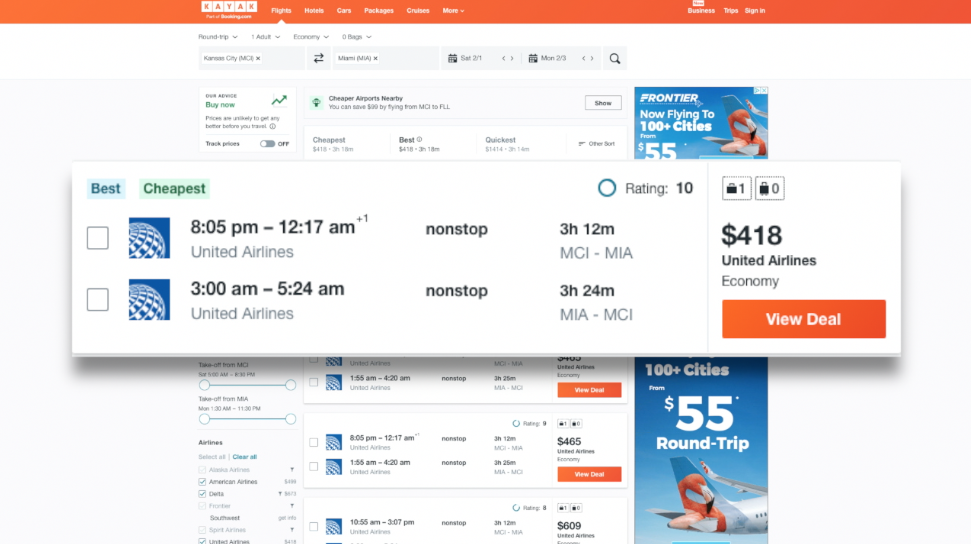
Task: Remove Miami (MIA) destination tag
Action: tap(375, 58)
